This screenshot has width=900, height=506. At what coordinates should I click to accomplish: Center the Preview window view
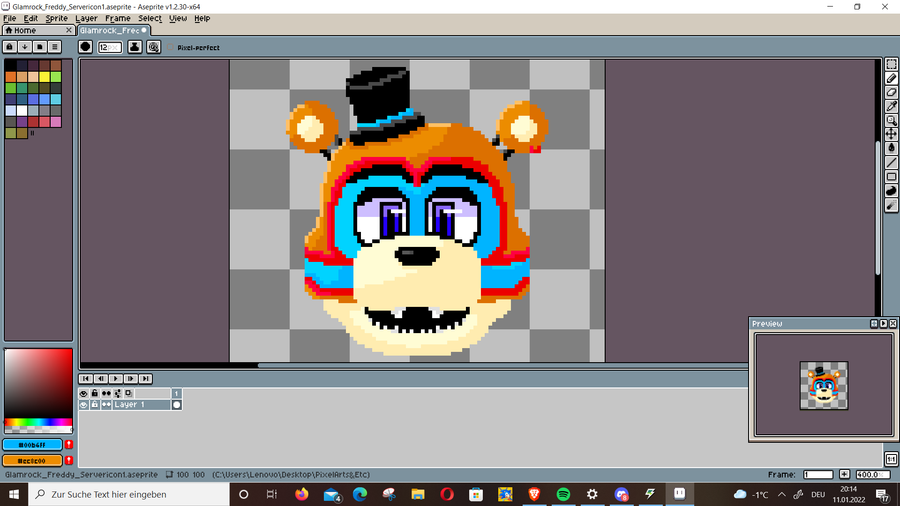point(874,324)
